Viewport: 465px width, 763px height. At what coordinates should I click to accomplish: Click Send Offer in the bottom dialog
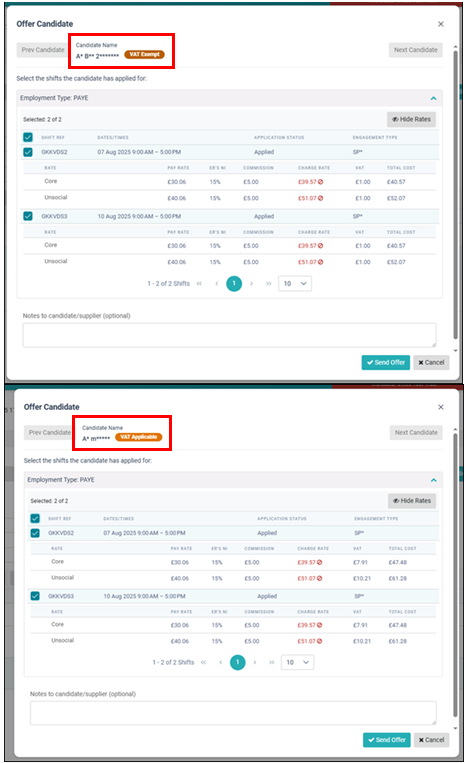click(387, 740)
